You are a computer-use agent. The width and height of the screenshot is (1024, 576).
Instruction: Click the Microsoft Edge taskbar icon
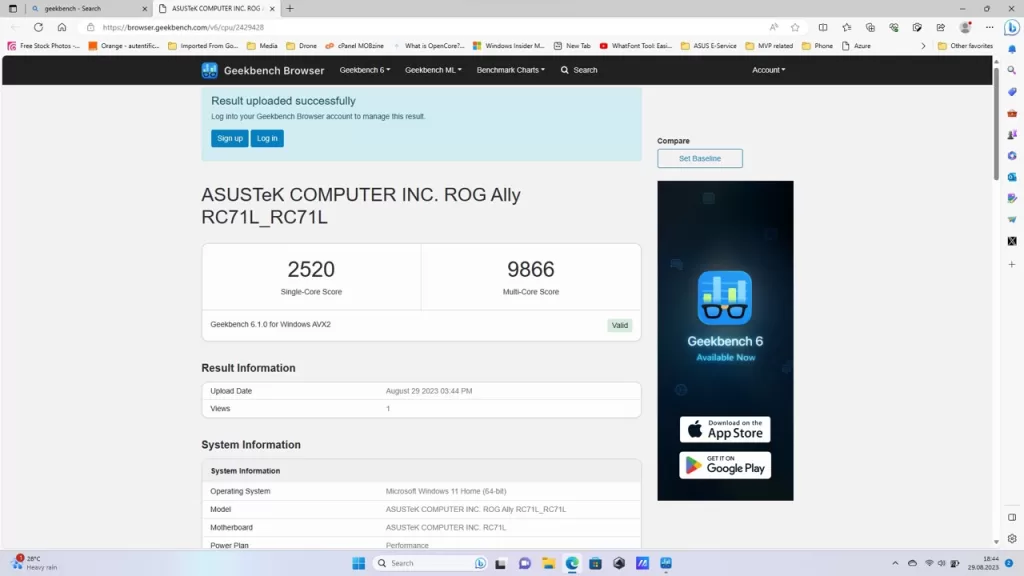[571, 564]
